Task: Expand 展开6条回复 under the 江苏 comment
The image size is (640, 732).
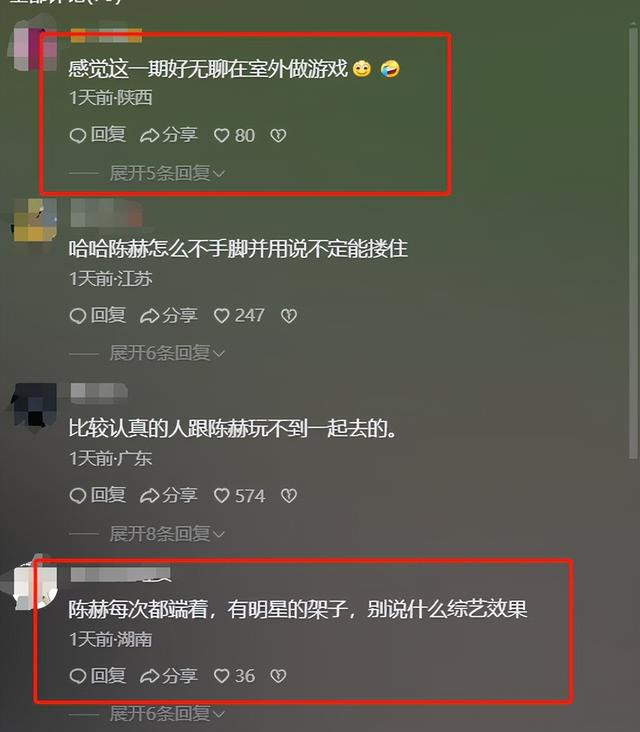Action: (167, 353)
